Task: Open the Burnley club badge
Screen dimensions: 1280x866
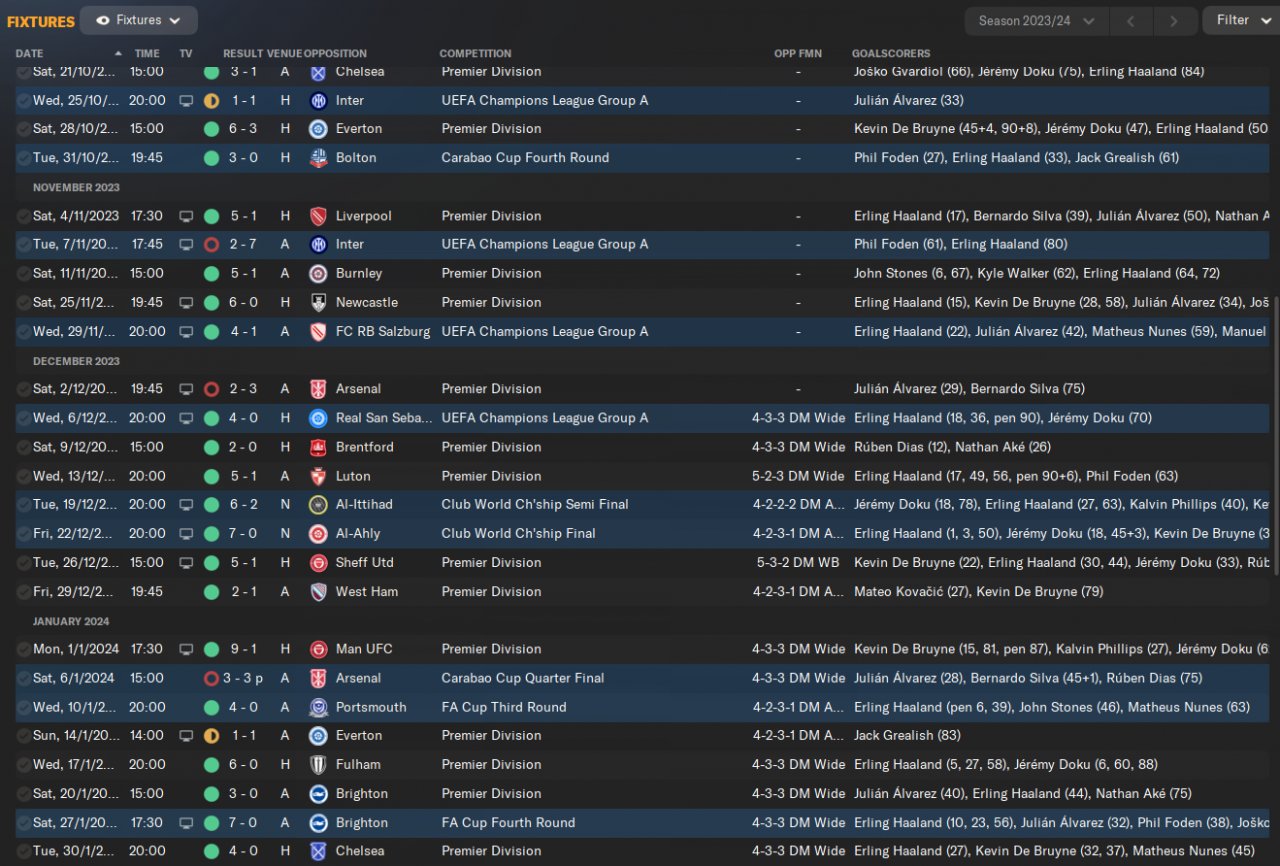Action: [318, 273]
